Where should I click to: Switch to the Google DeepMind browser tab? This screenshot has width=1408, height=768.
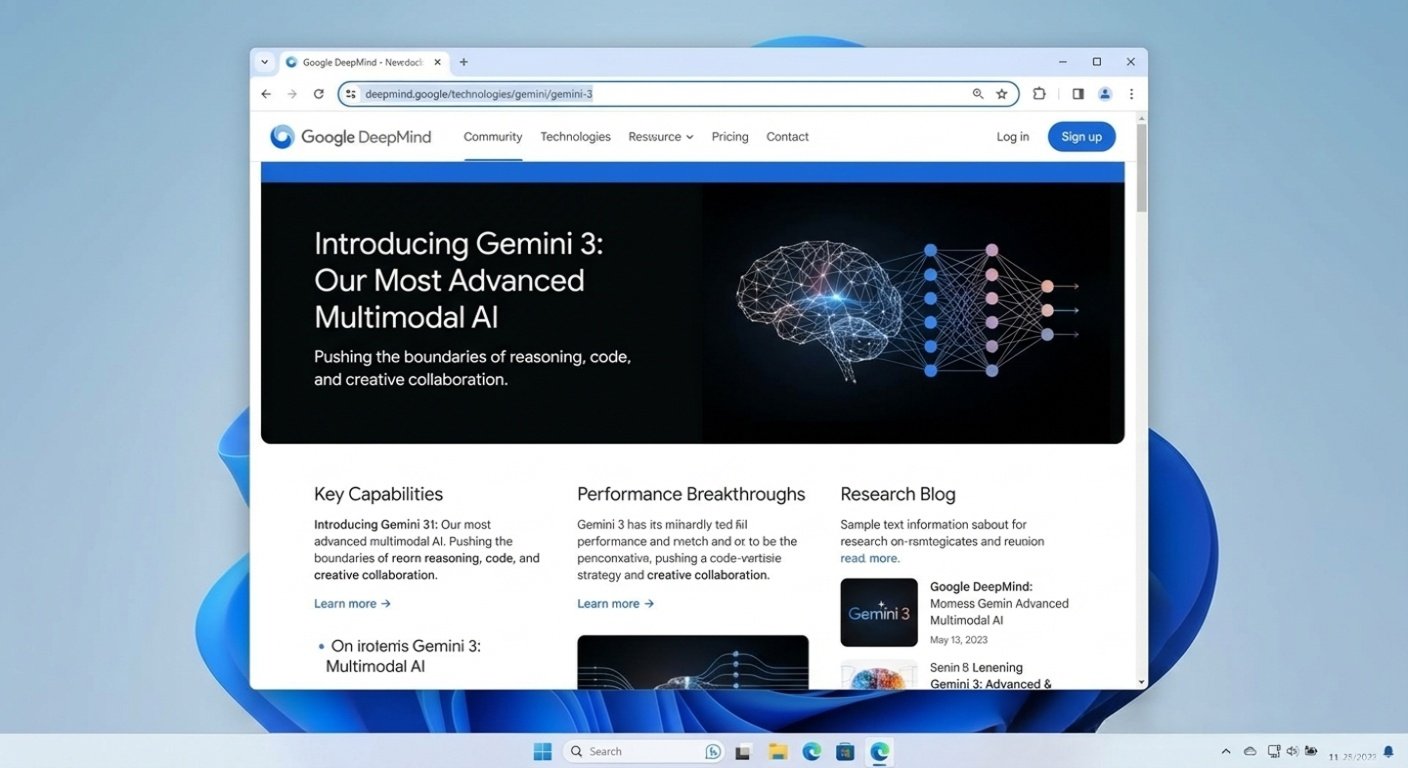(360, 61)
